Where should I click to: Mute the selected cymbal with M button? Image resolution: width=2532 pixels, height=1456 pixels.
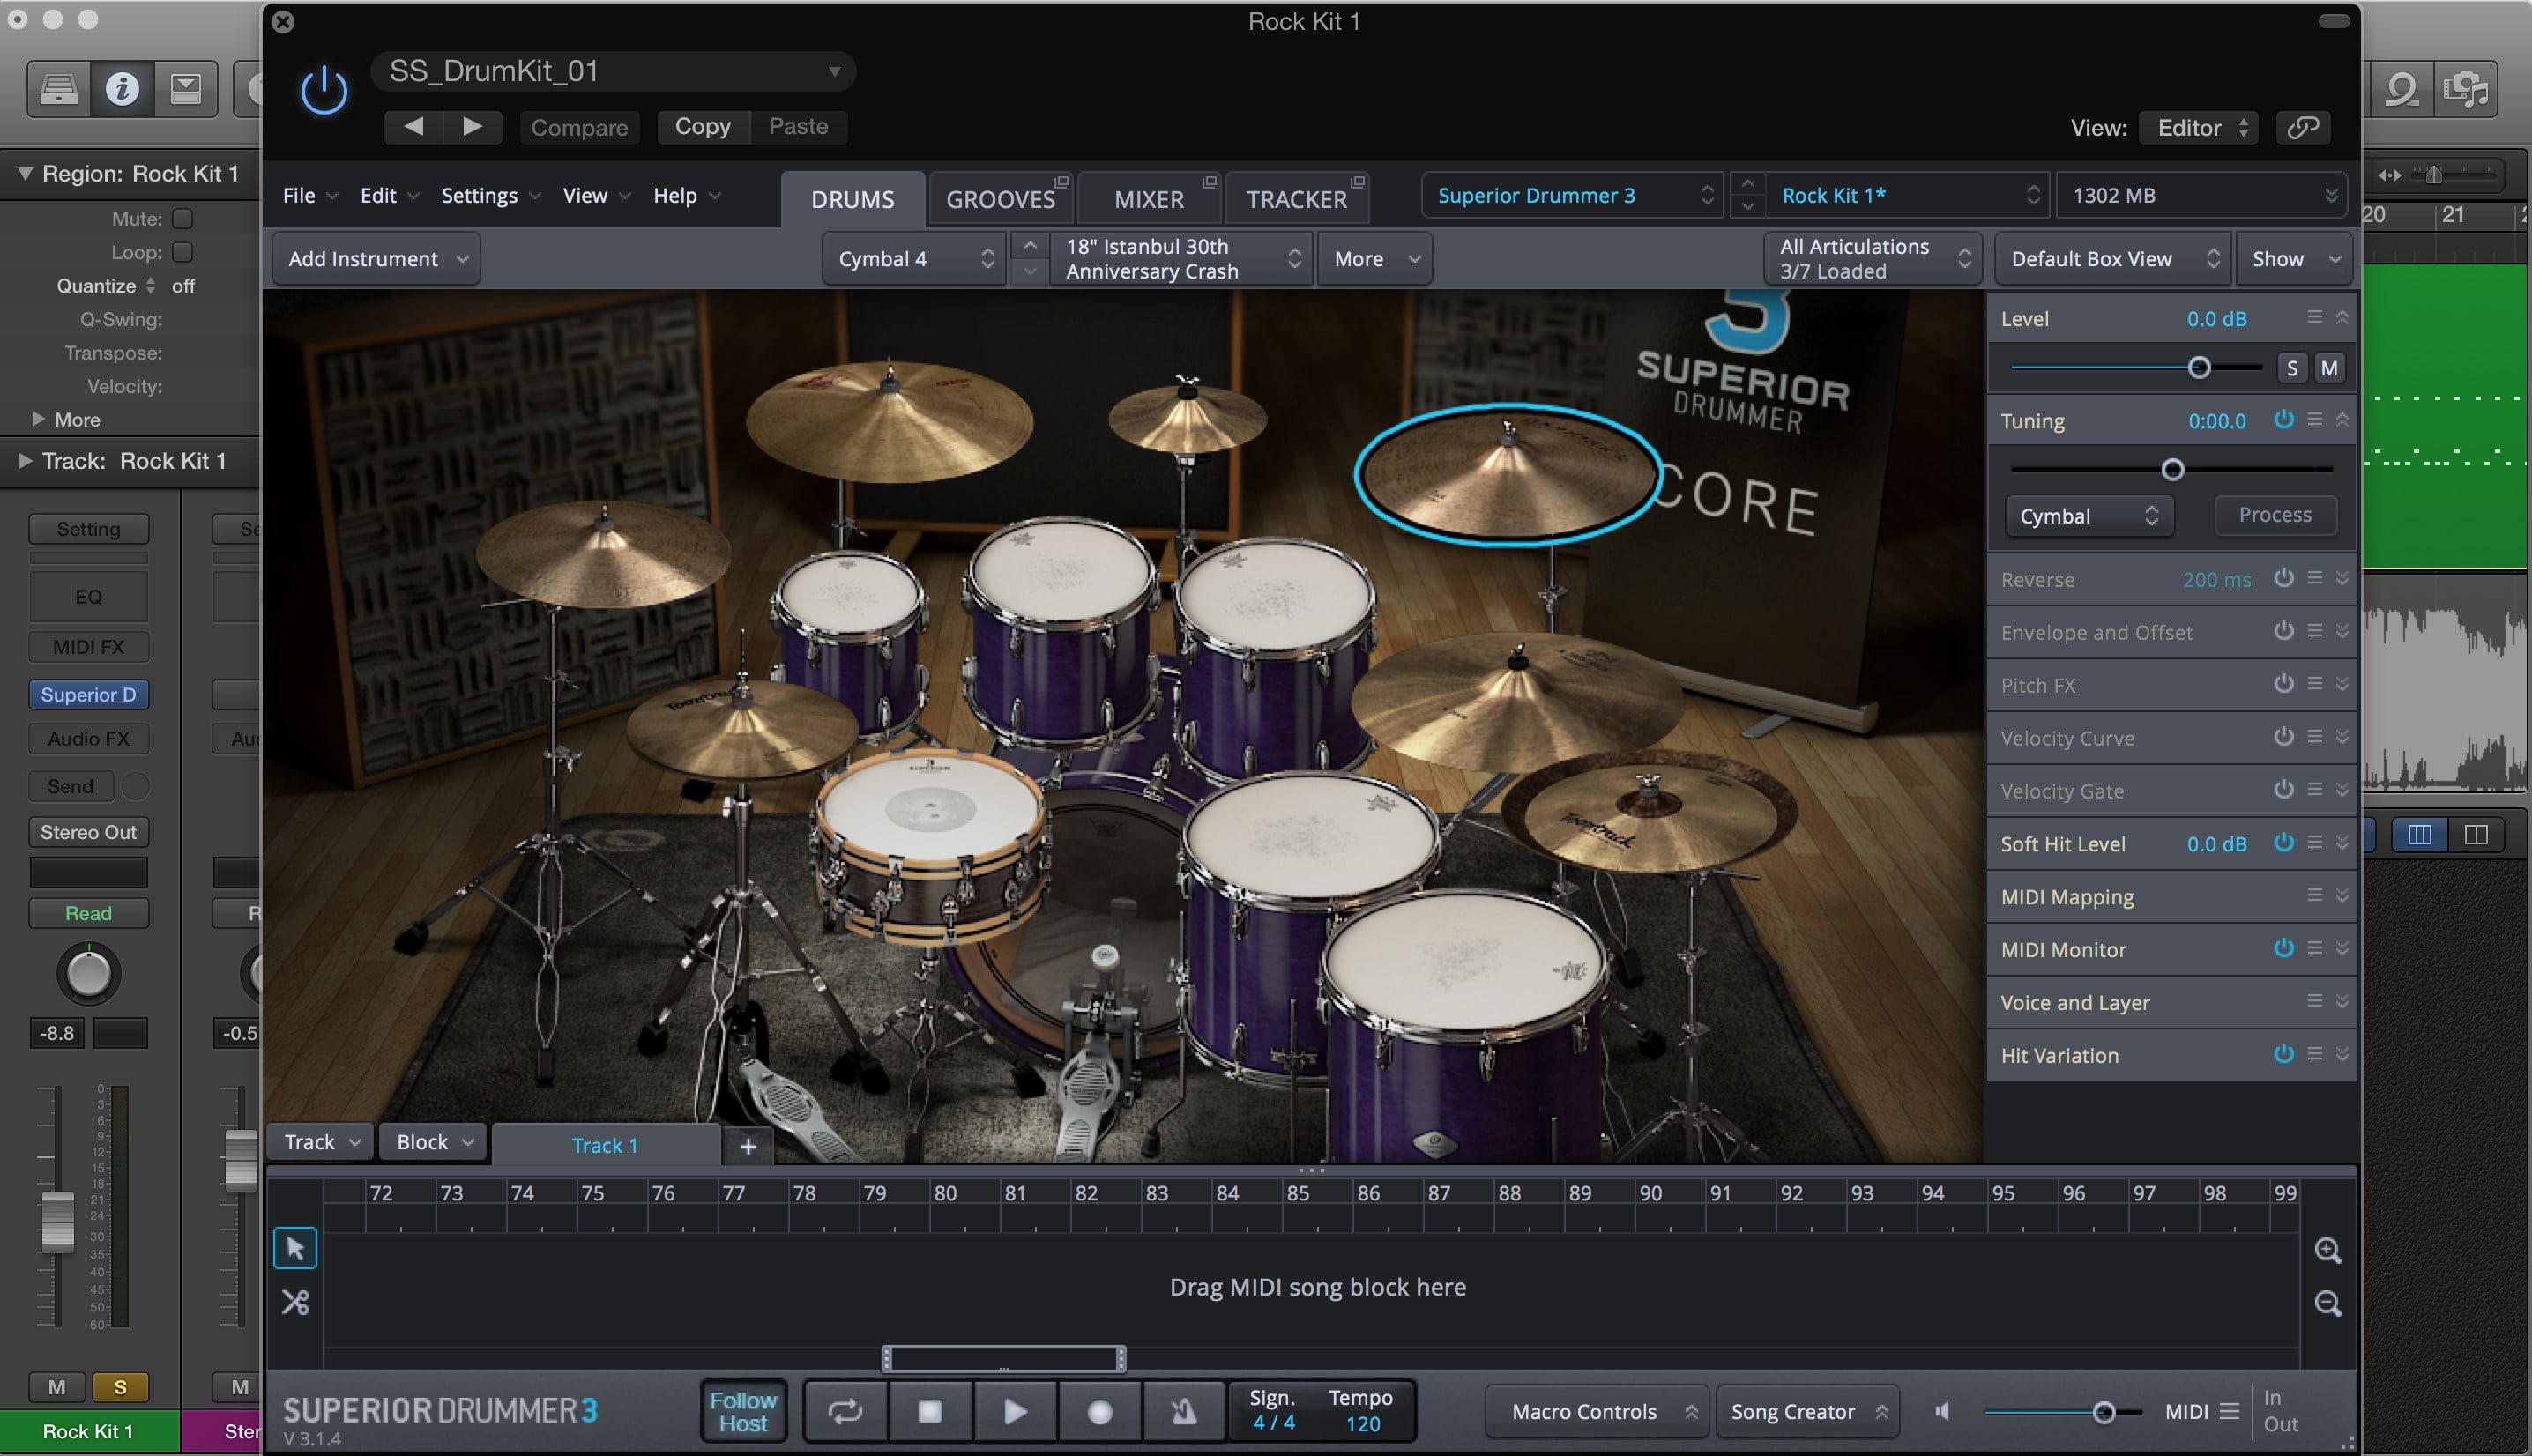(x=2329, y=368)
